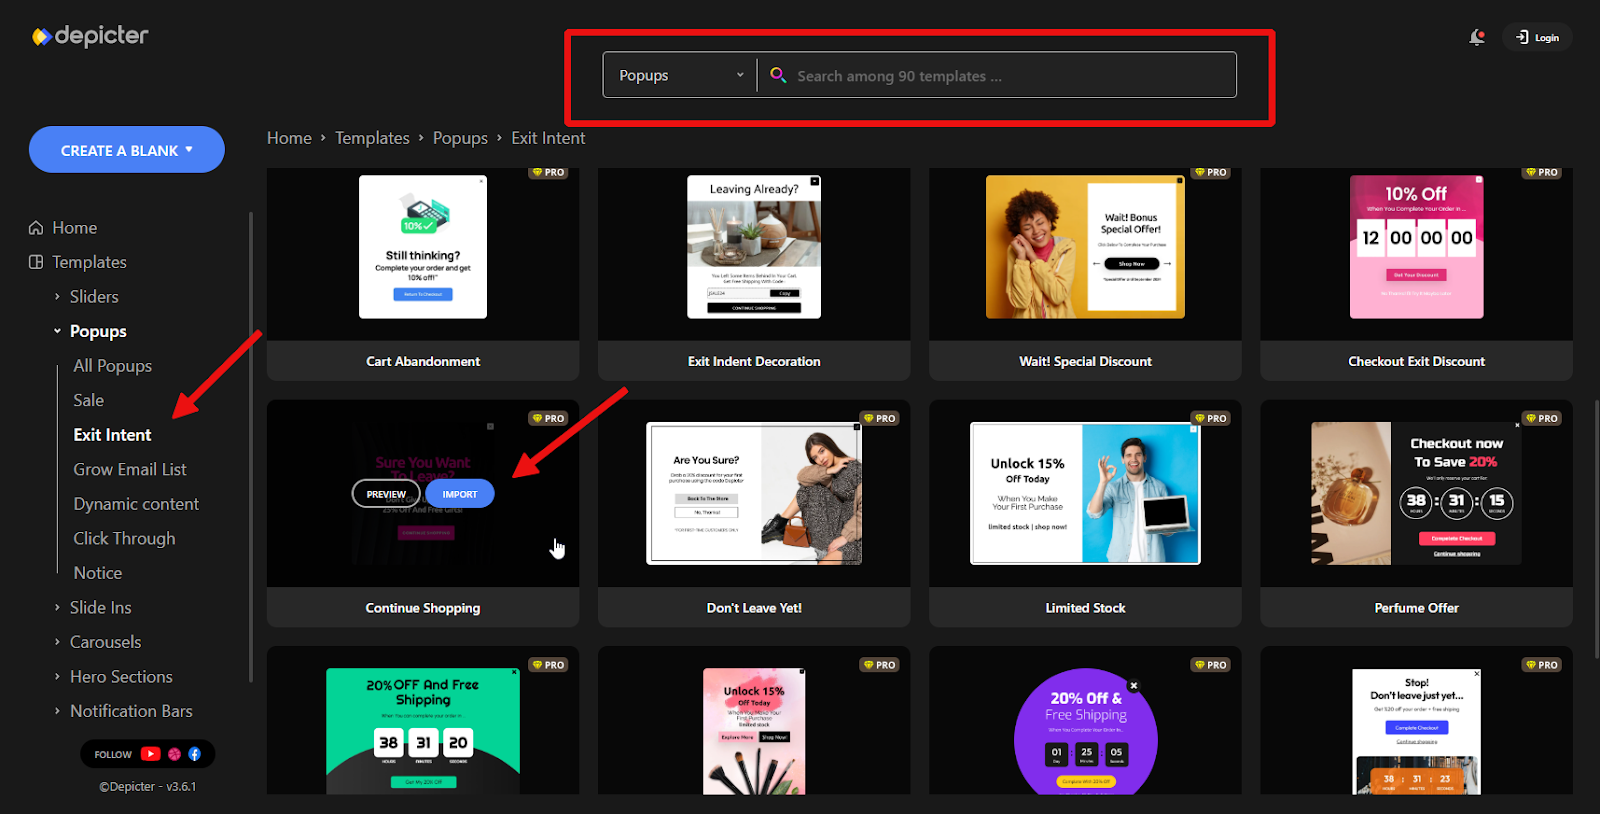Click Checkout Exit Discount title text
This screenshot has height=814, width=1600.
pyautogui.click(x=1416, y=361)
